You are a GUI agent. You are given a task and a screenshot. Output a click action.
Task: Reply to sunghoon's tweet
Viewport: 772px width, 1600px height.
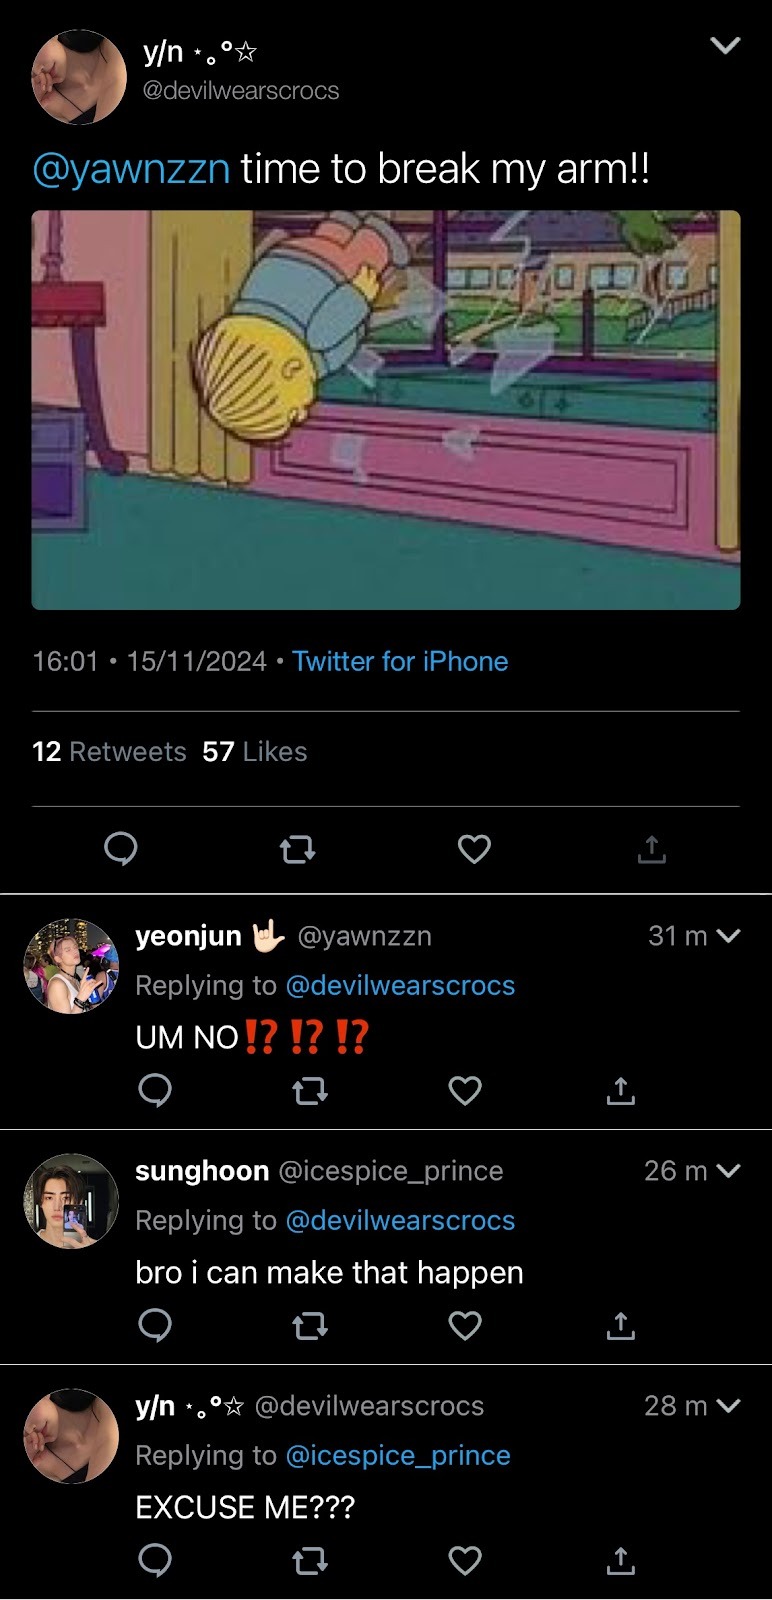point(154,1326)
